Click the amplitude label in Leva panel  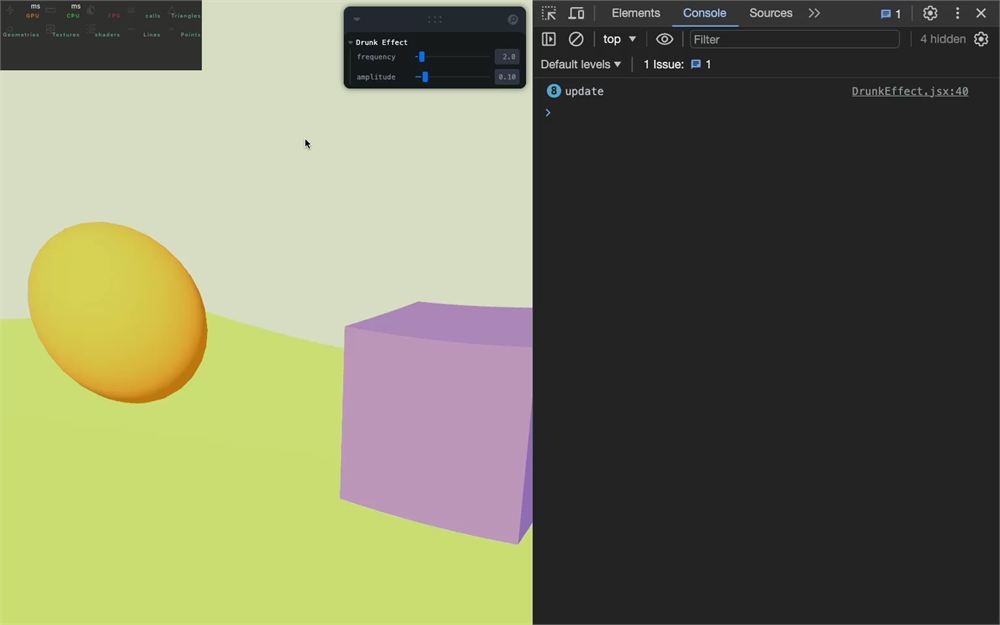(376, 77)
